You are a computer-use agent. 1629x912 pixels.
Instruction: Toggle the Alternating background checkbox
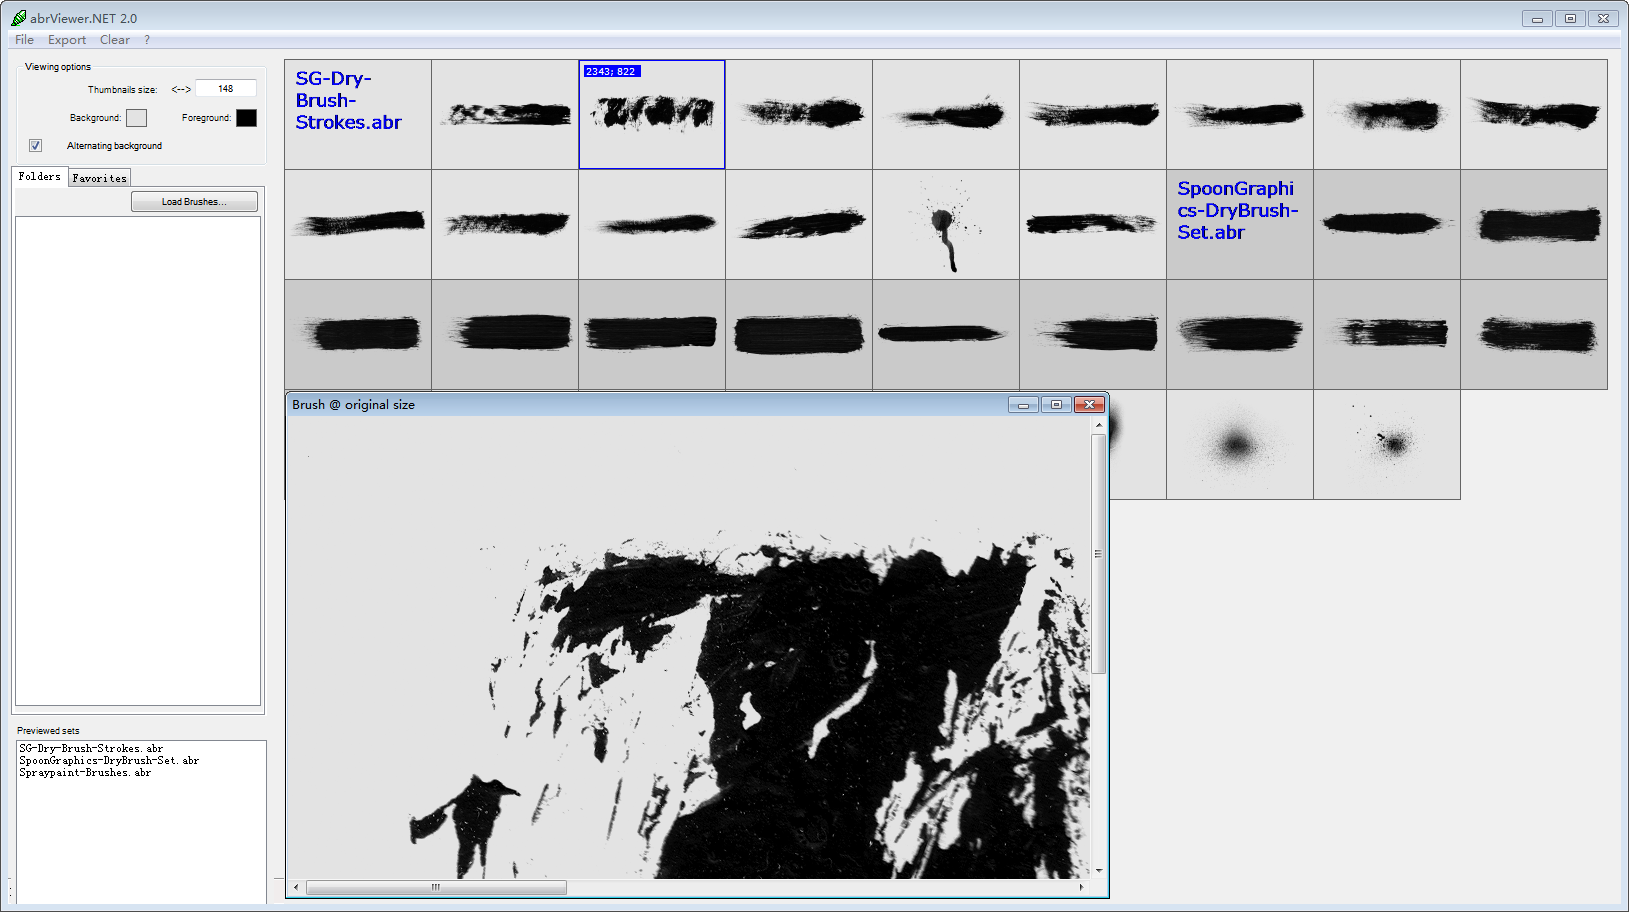pos(36,146)
